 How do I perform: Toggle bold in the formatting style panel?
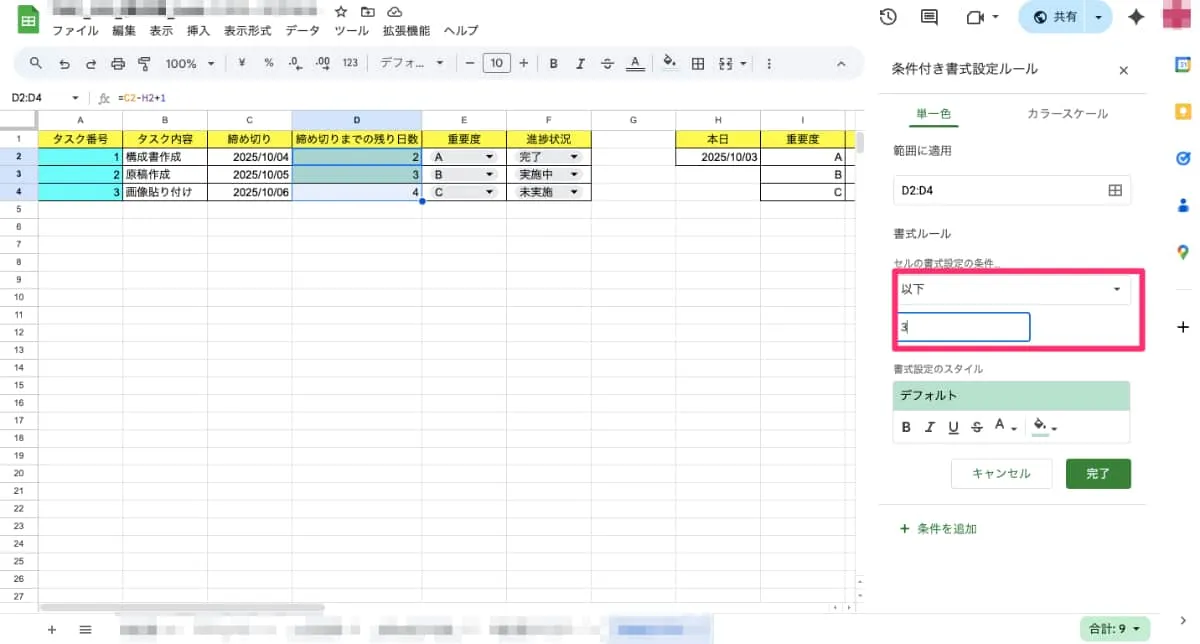905,427
